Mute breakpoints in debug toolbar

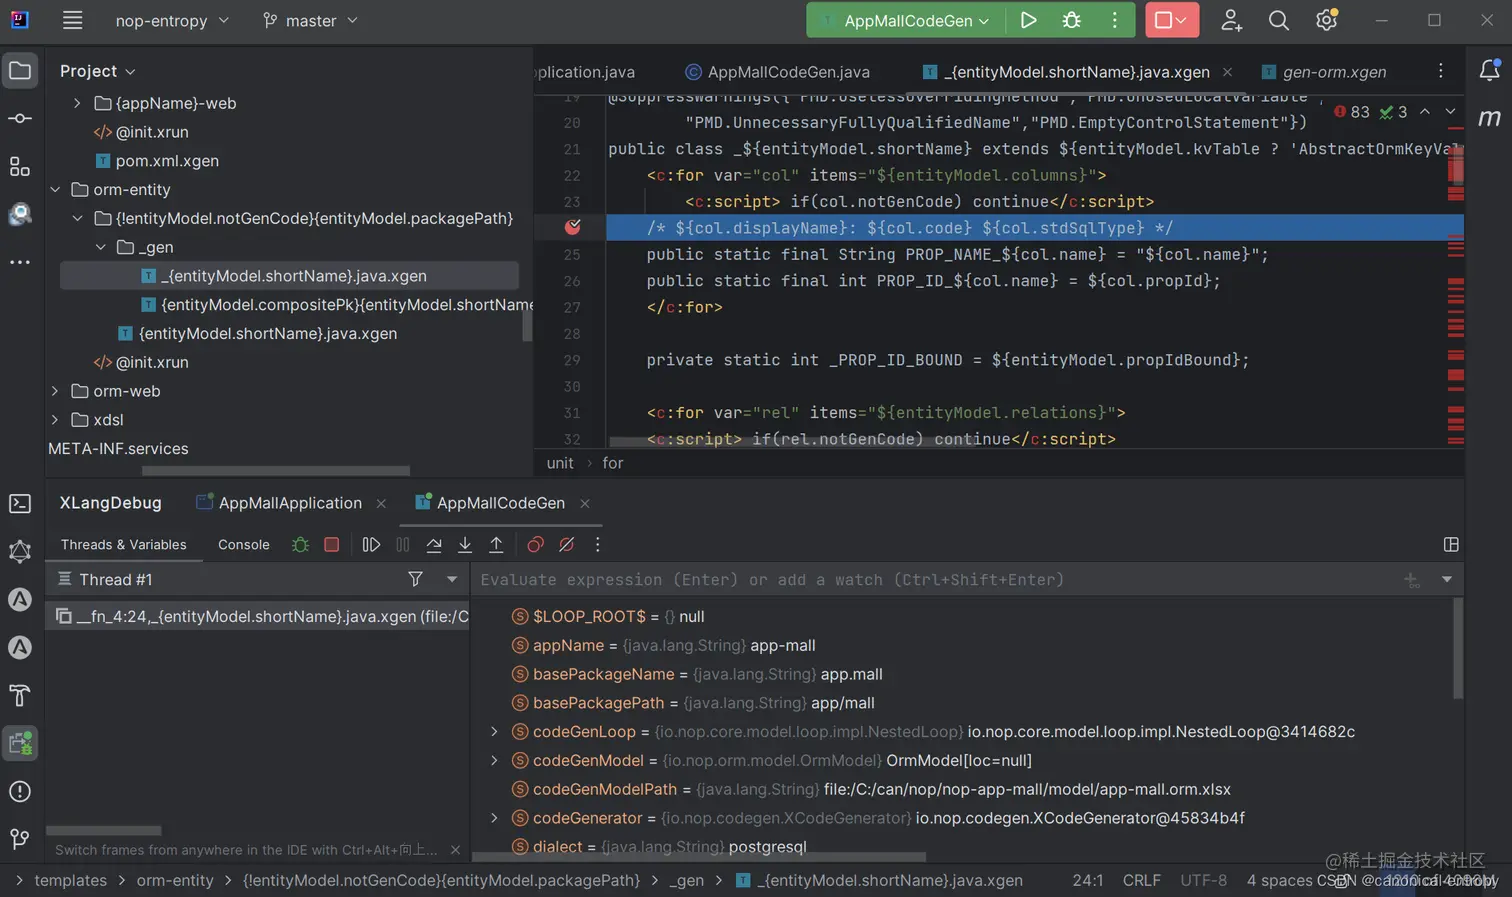566,545
